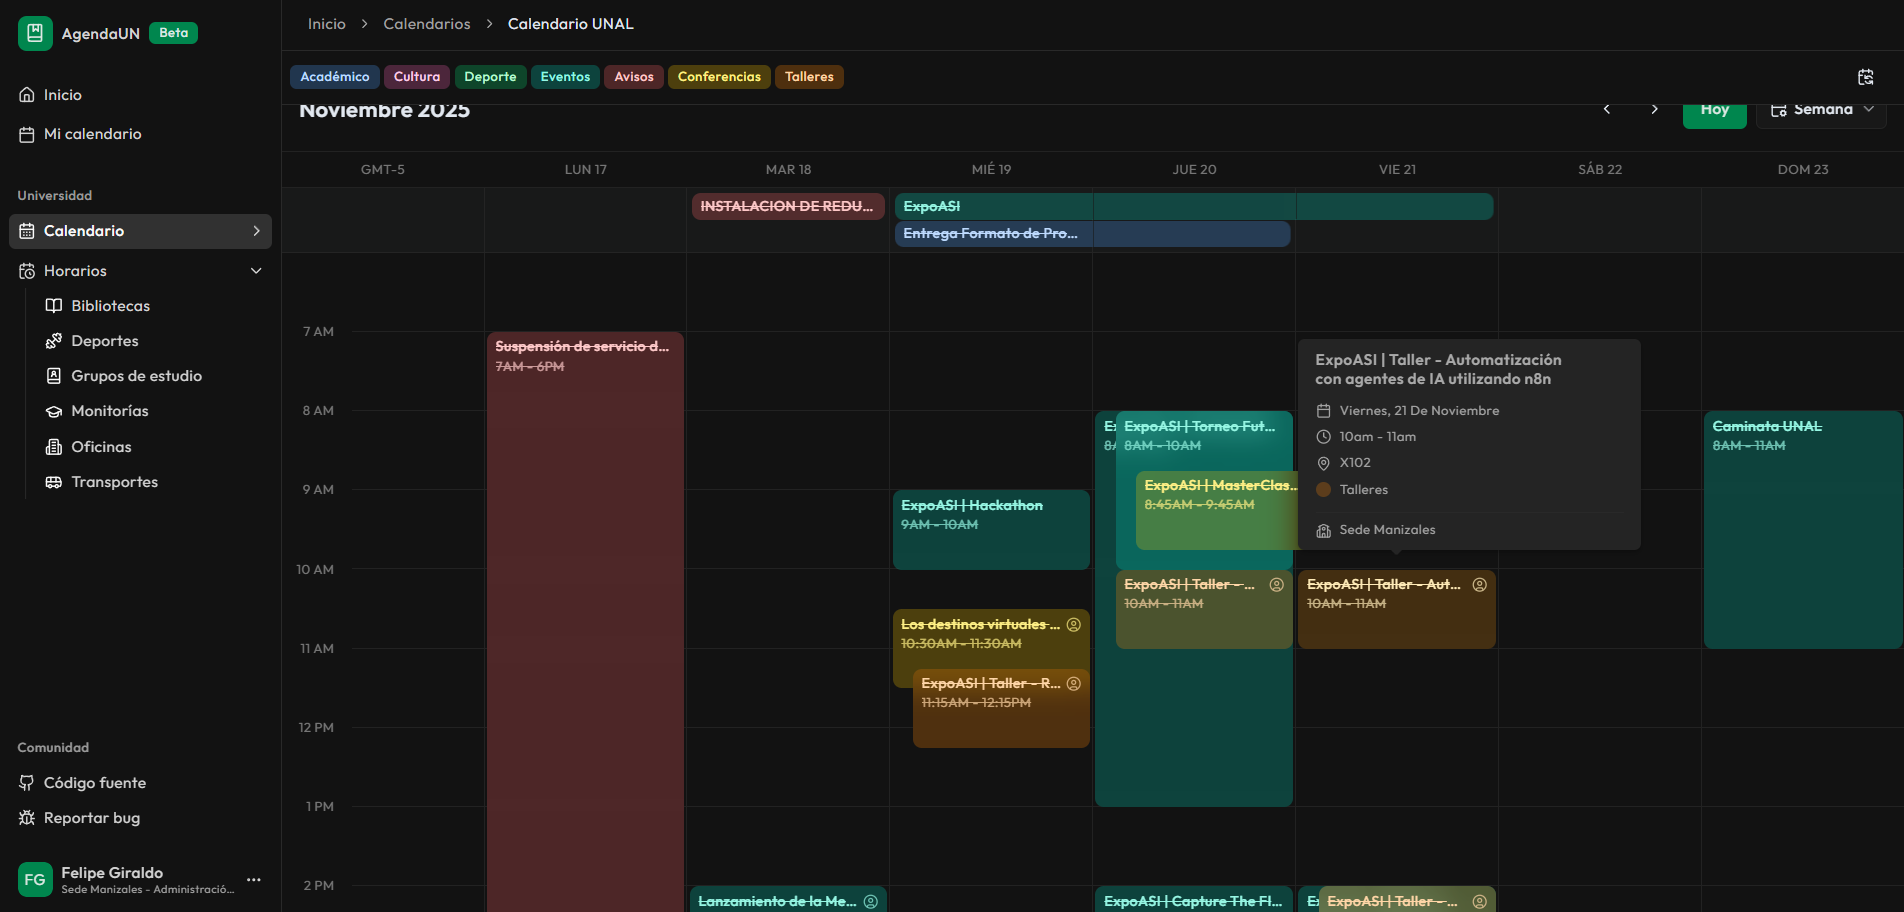This screenshot has height=912, width=1904.
Task: Select the MIÉ 19 day header
Action: tap(991, 170)
